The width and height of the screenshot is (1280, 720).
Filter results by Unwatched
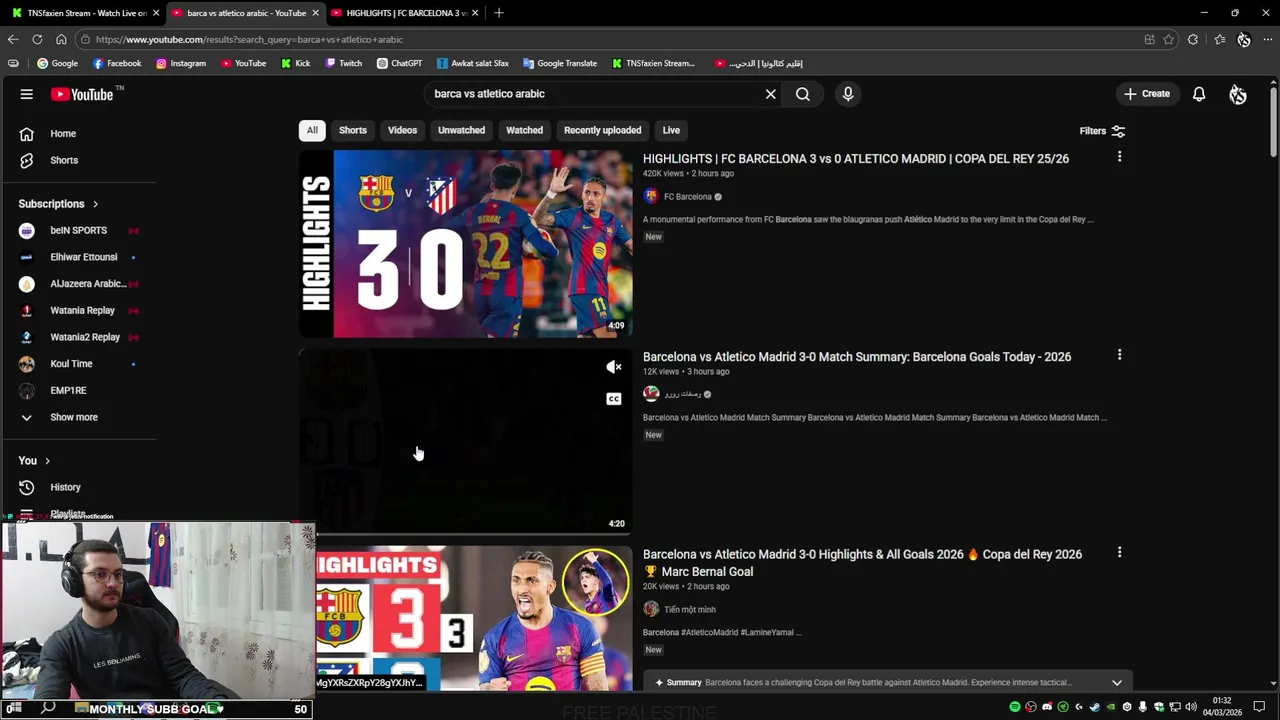(x=461, y=130)
